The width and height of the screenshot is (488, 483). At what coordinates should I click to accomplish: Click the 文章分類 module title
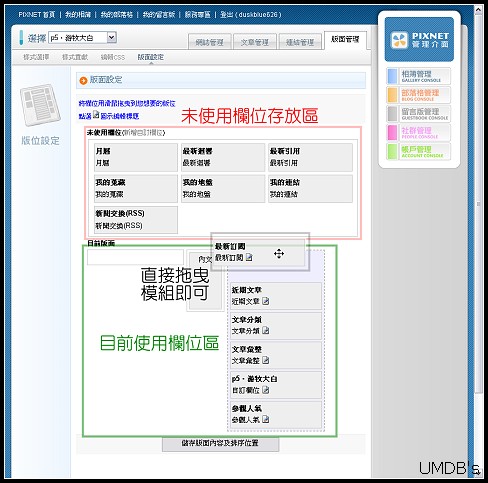coord(247,319)
